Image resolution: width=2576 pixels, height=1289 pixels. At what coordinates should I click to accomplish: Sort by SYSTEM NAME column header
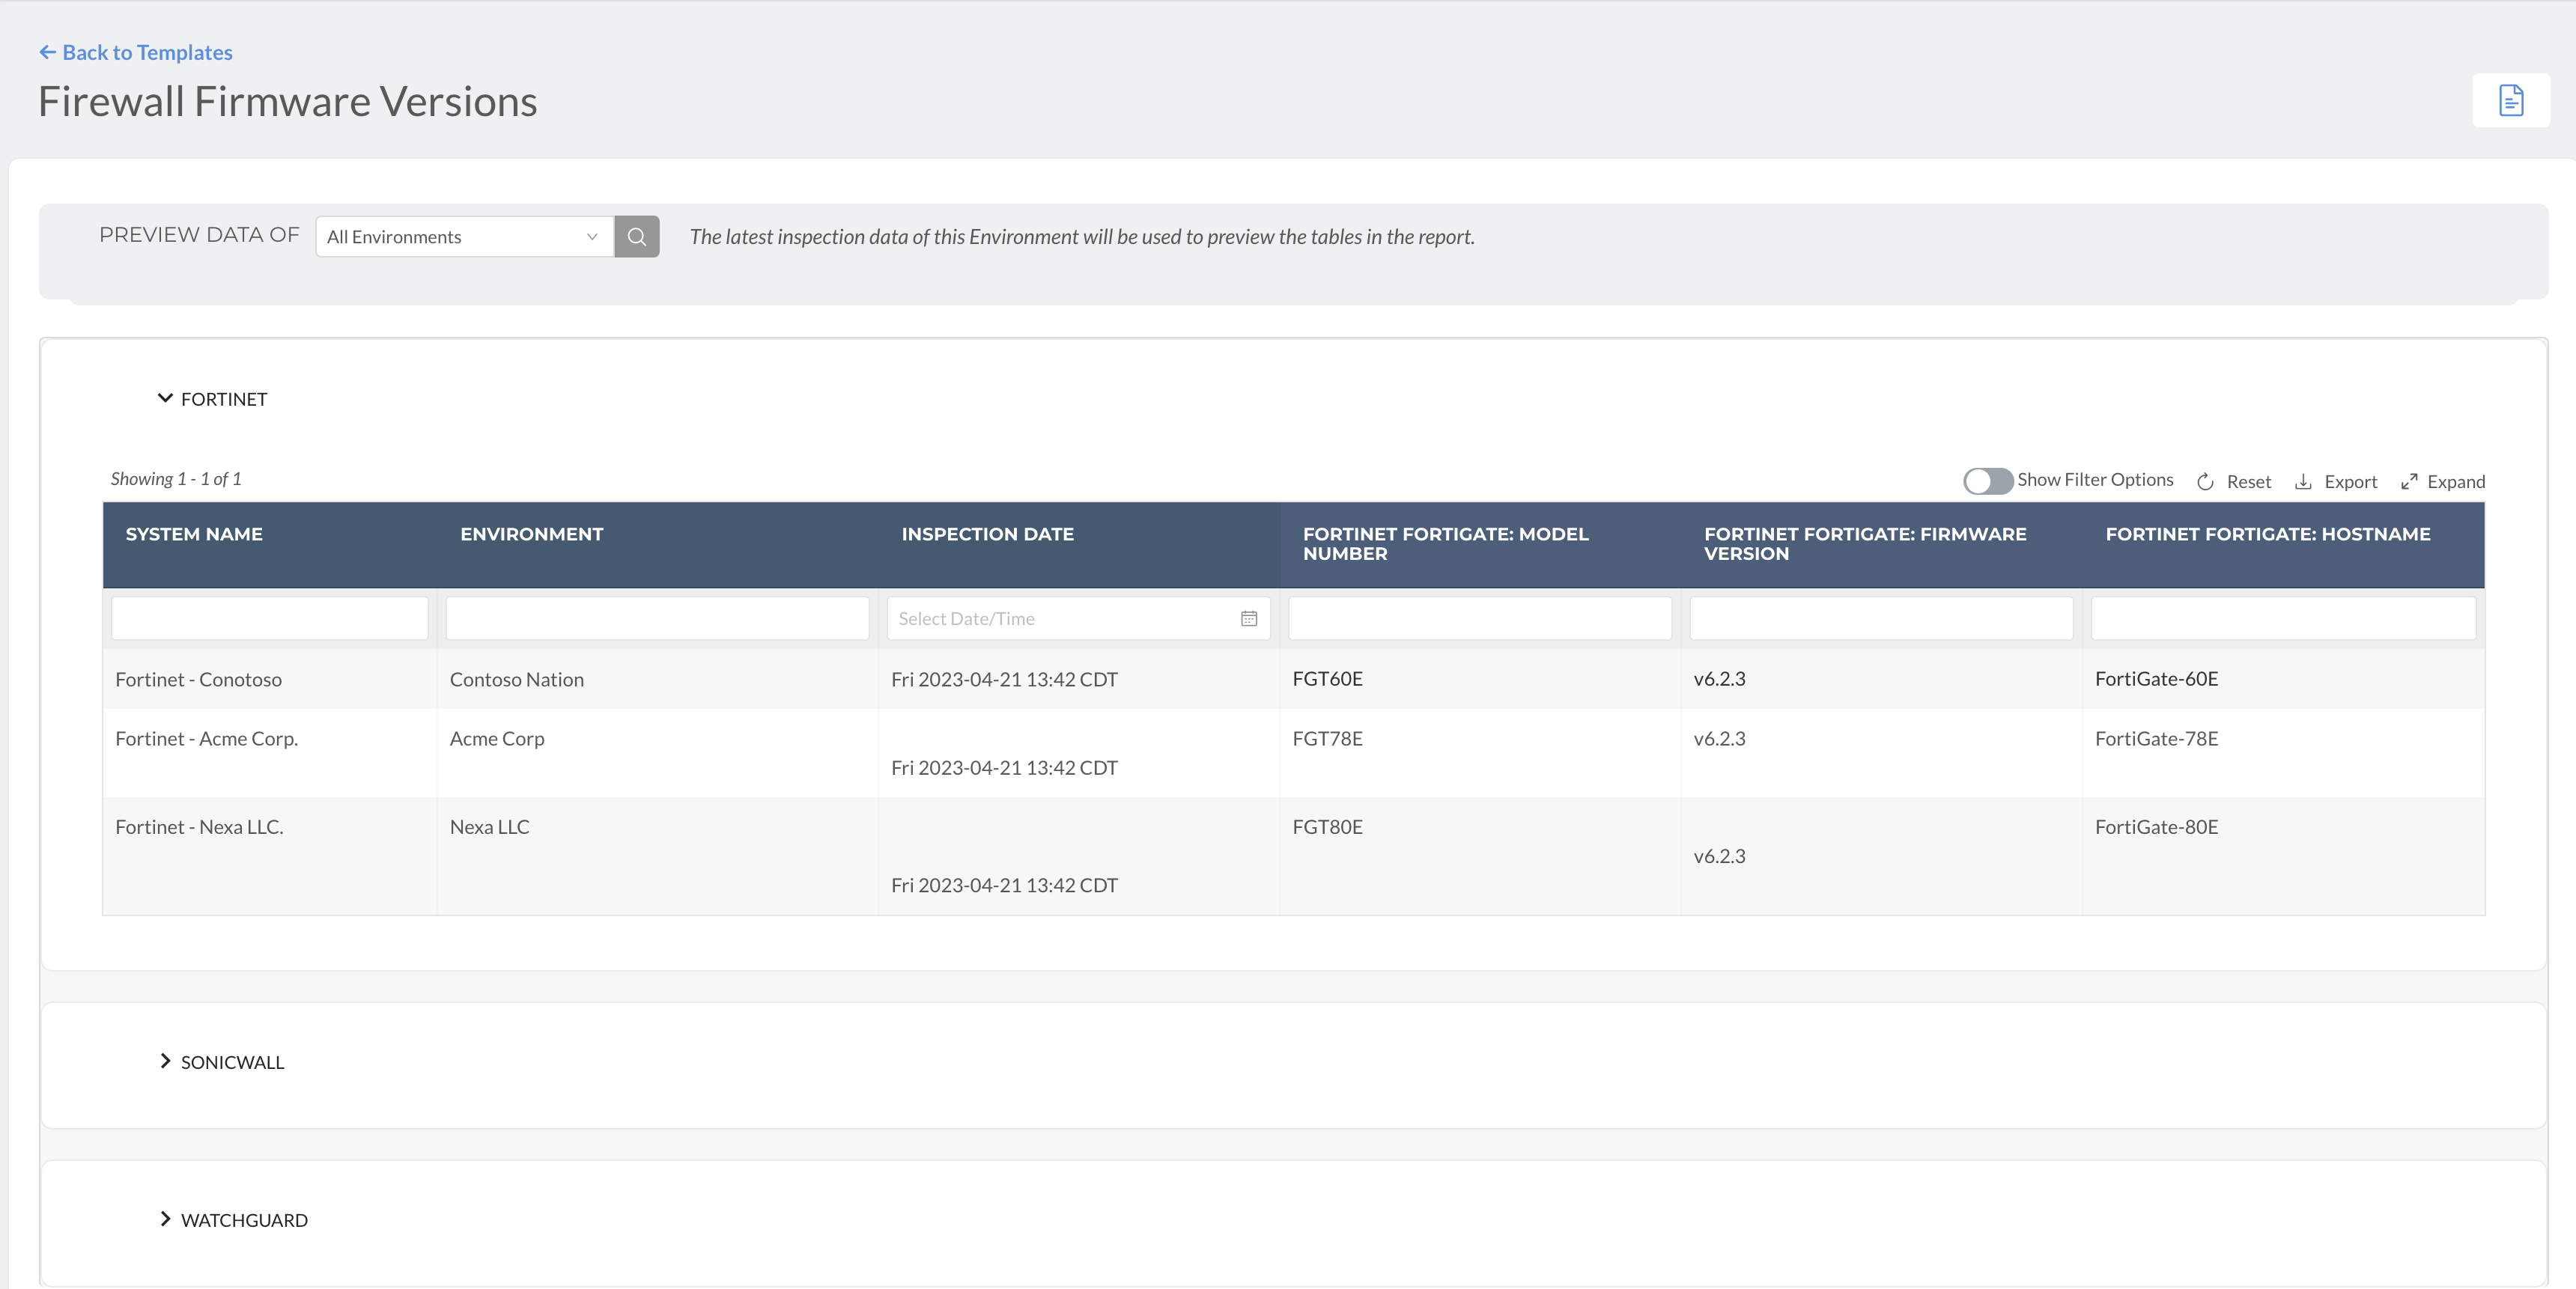[x=194, y=534]
